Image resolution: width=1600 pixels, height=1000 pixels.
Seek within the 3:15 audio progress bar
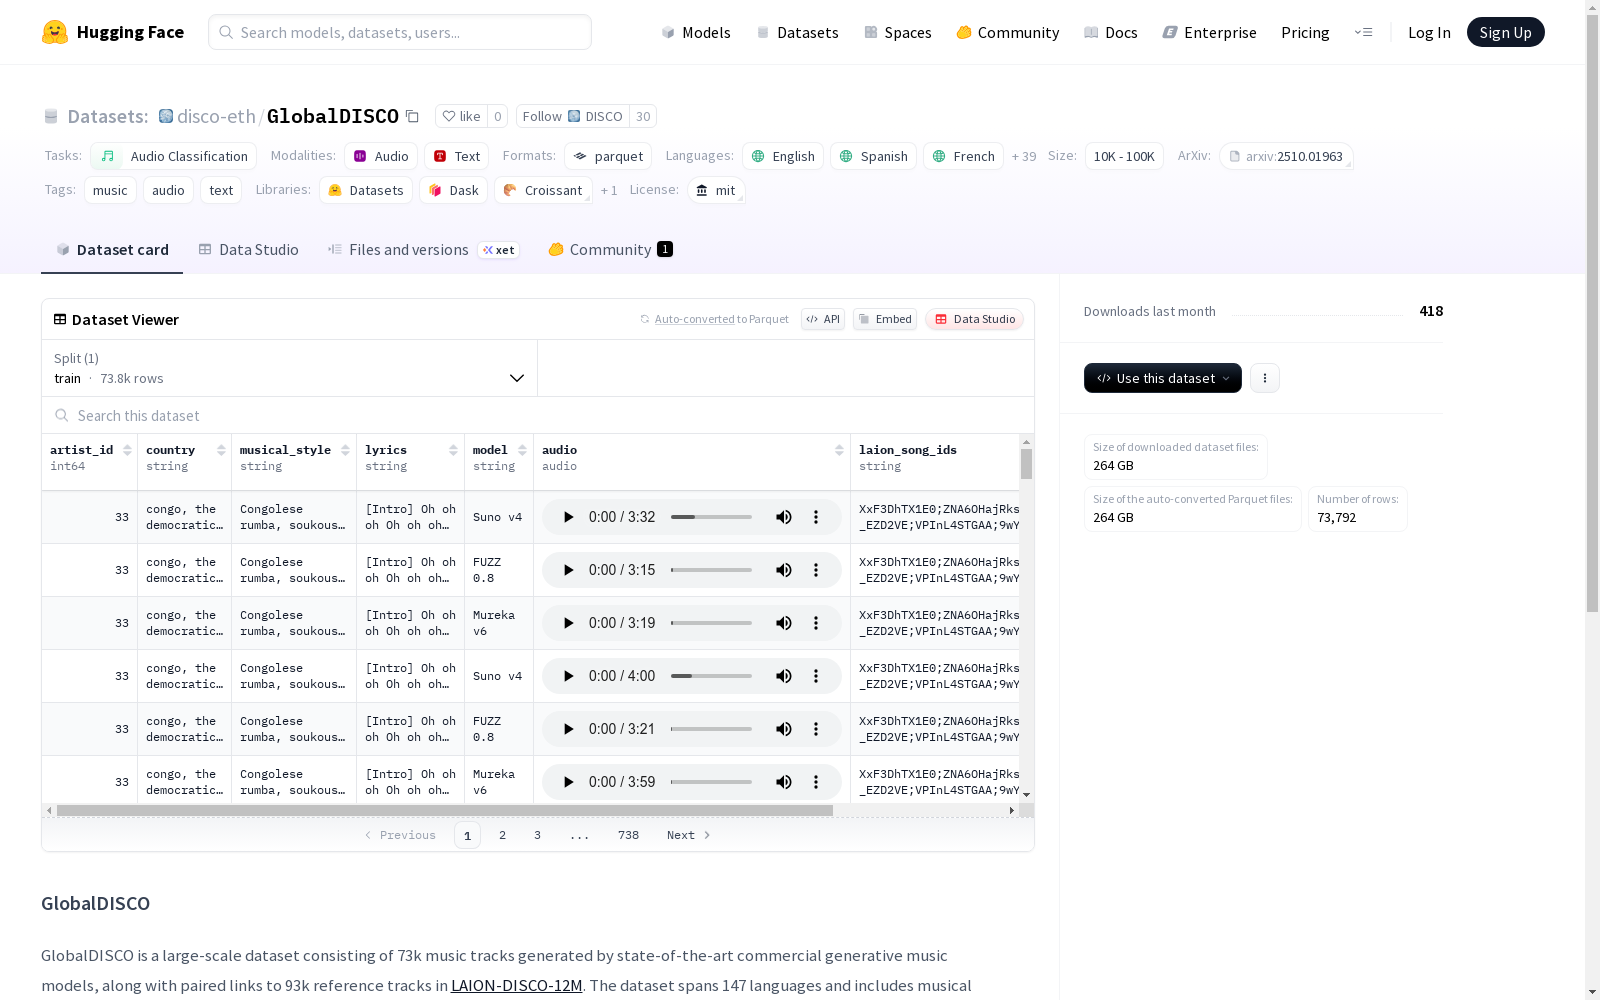point(711,570)
